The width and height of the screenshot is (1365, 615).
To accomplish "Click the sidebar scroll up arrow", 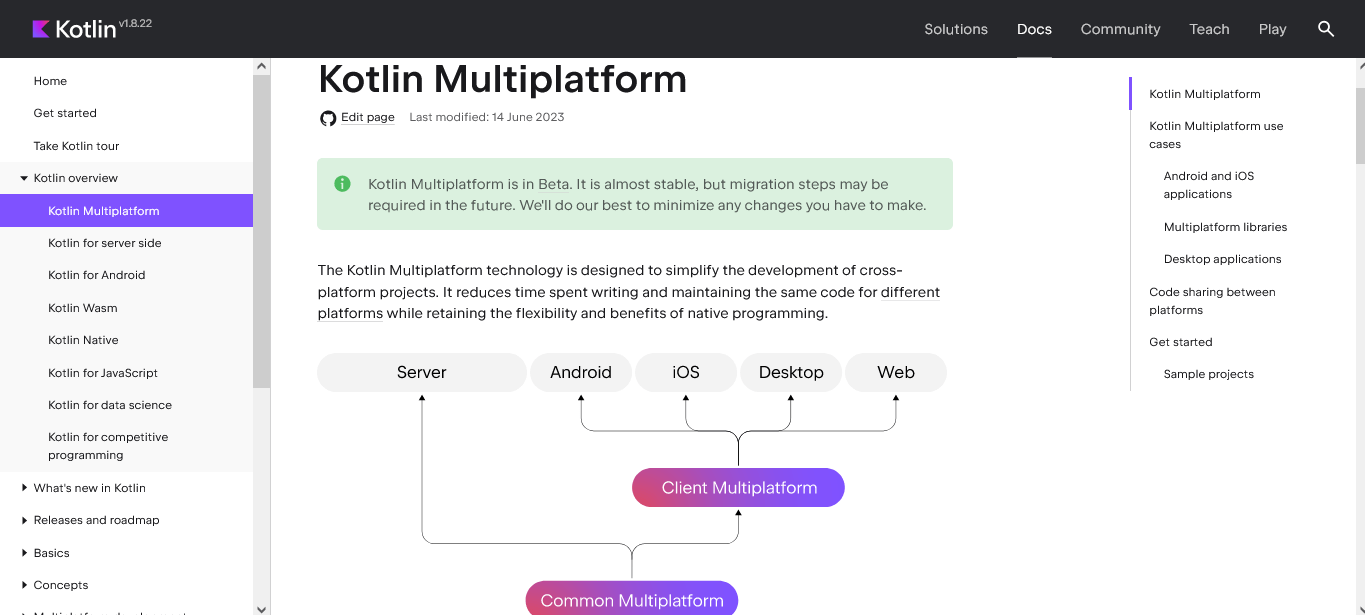I will [262, 66].
